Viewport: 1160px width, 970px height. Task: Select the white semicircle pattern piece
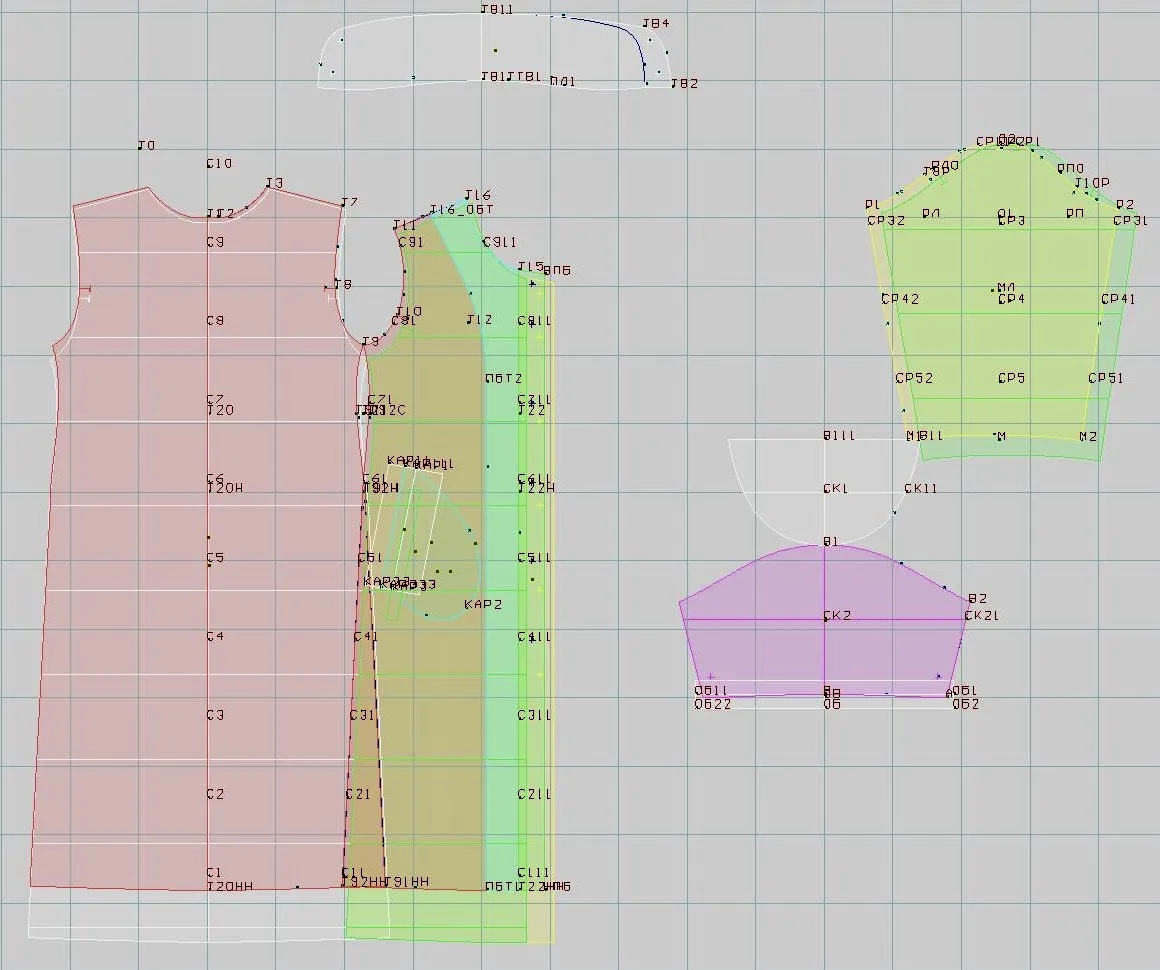(823, 491)
